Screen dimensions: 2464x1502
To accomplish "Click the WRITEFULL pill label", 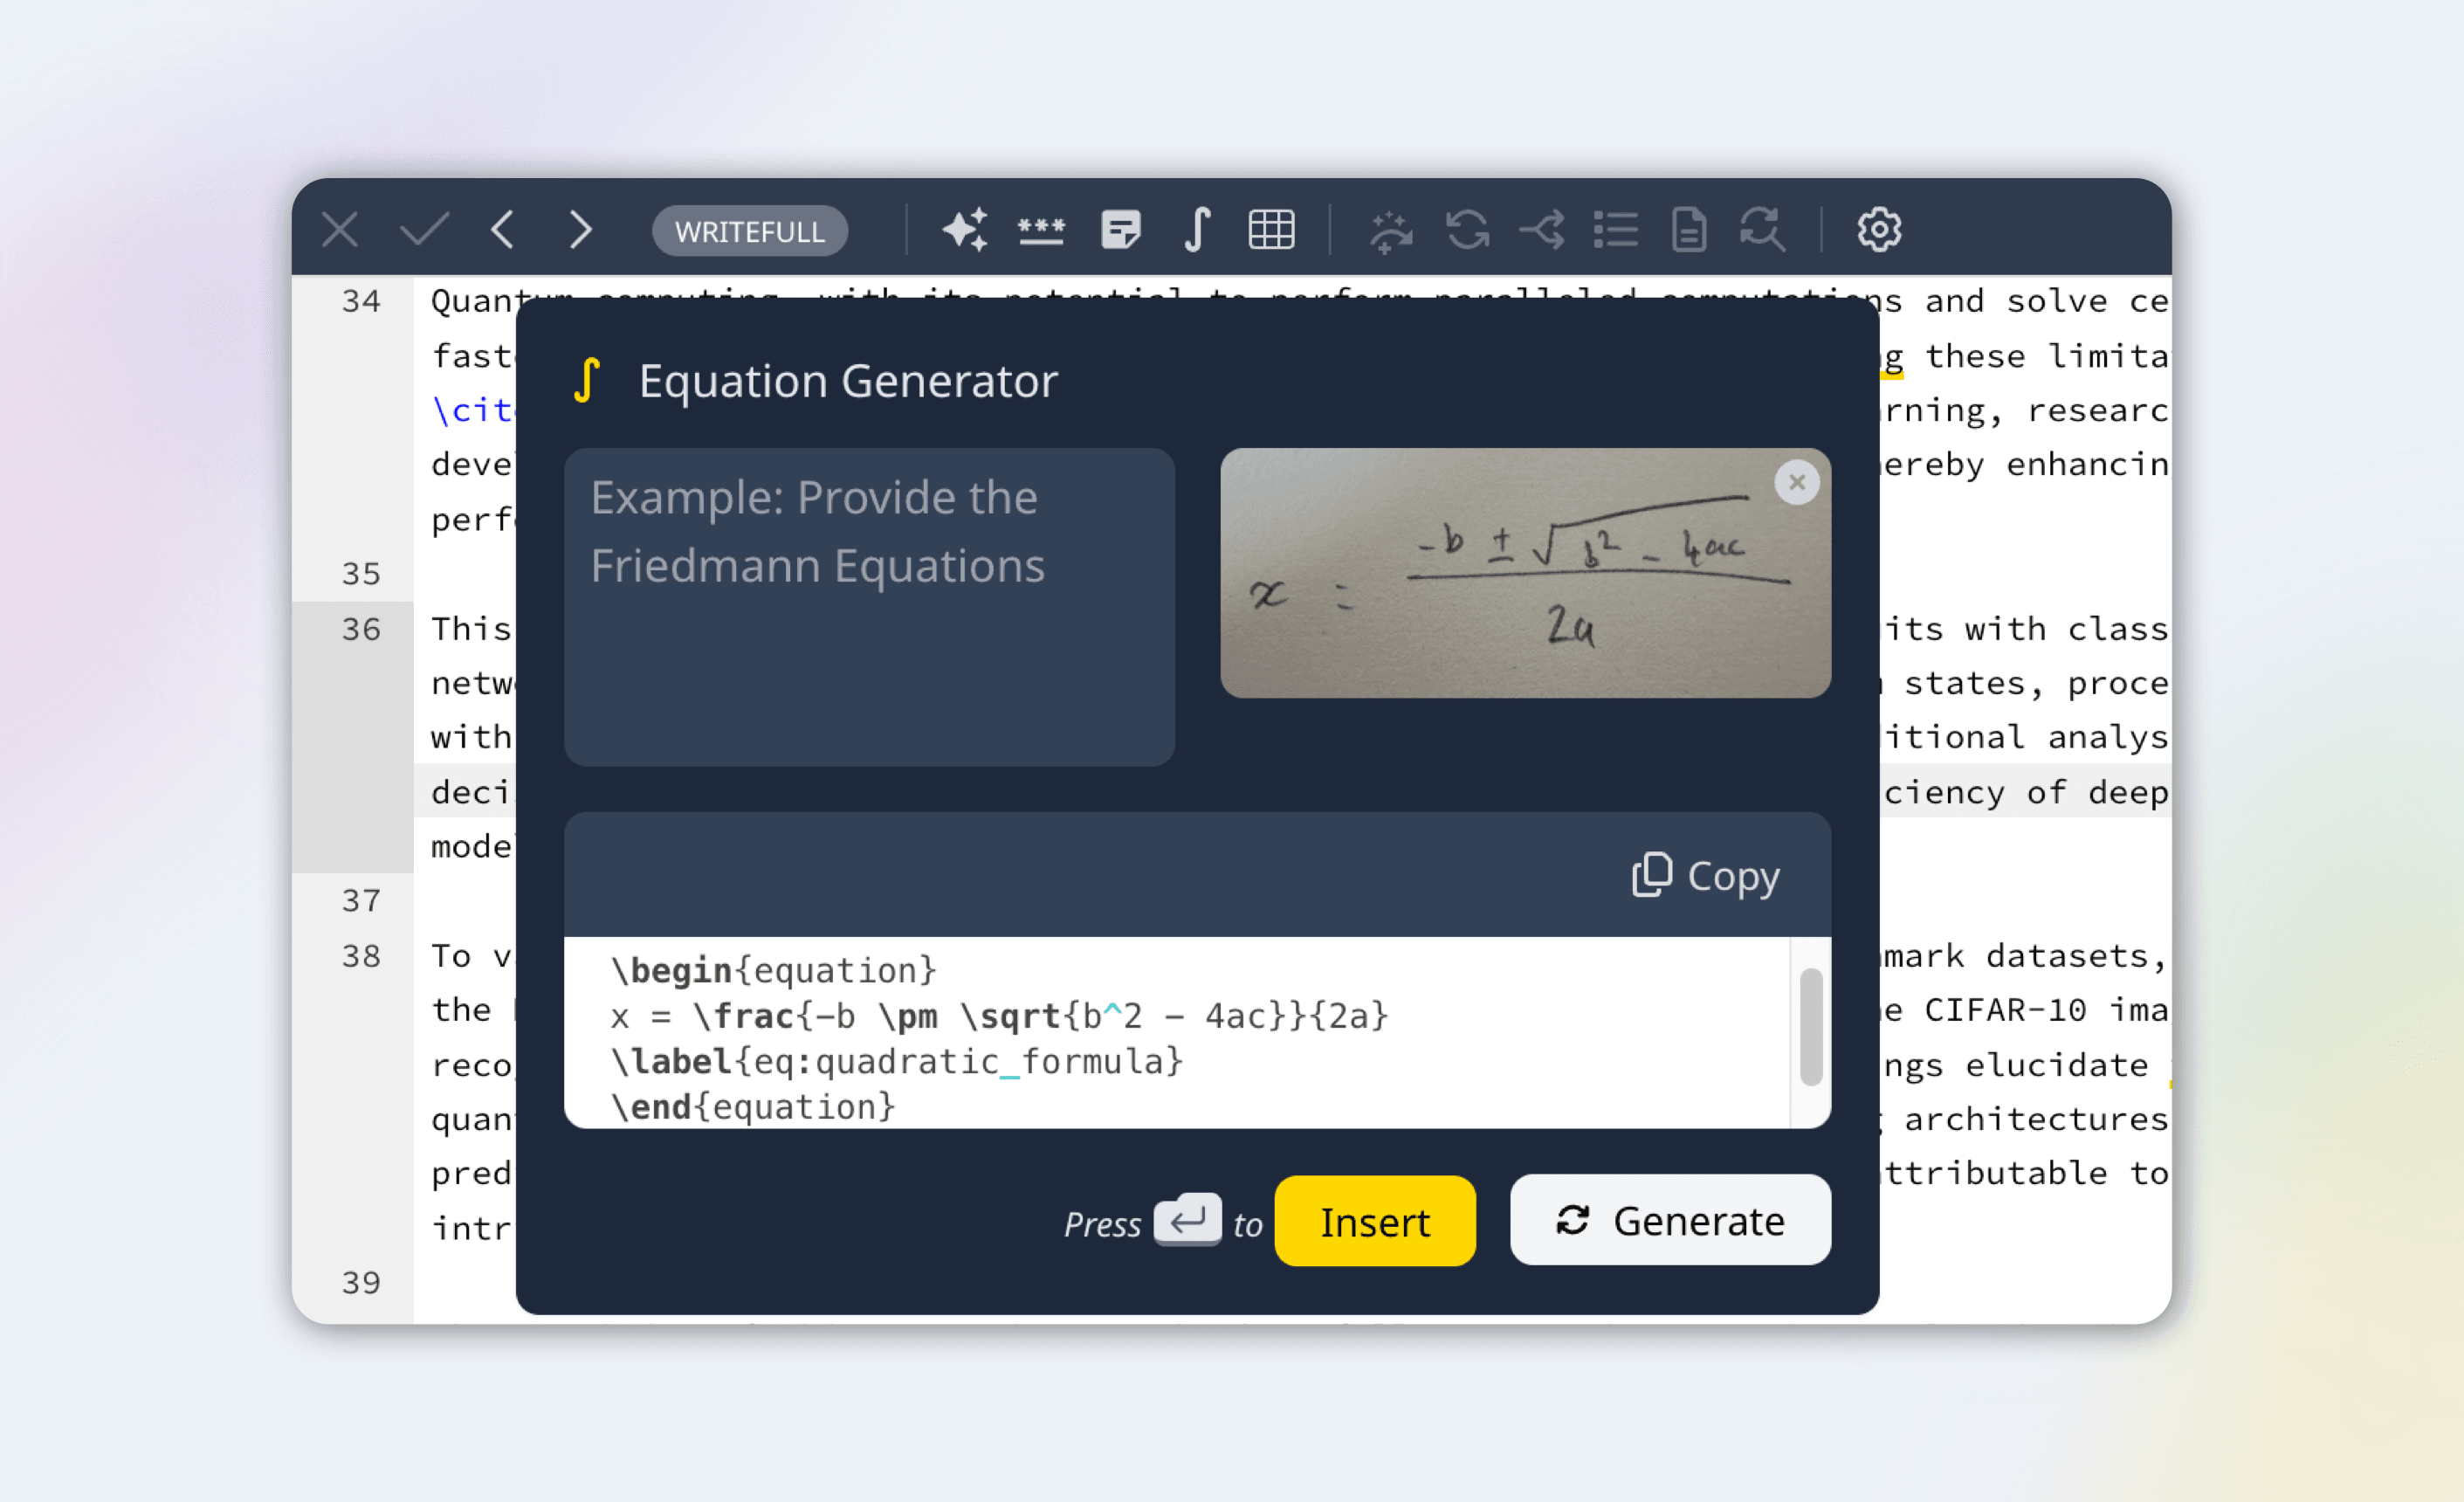I will [749, 231].
